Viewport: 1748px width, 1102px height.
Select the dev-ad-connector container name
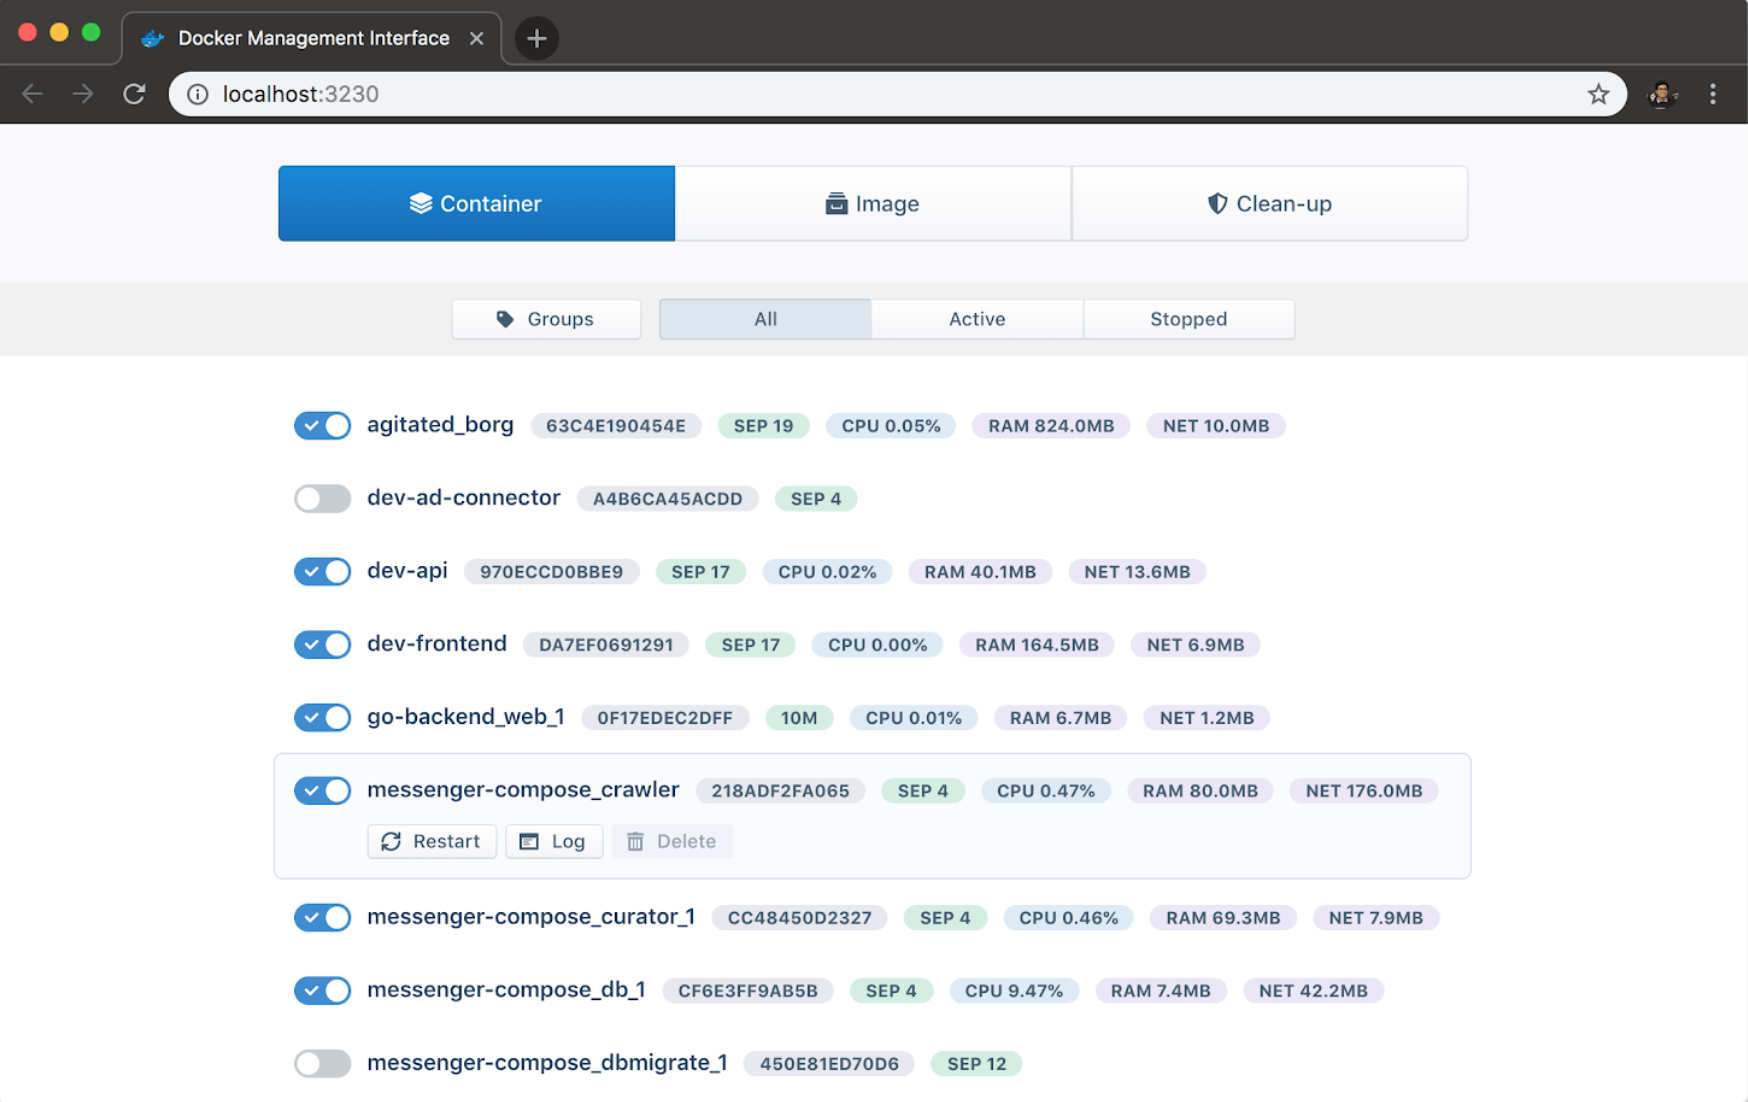click(x=463, y=498)
